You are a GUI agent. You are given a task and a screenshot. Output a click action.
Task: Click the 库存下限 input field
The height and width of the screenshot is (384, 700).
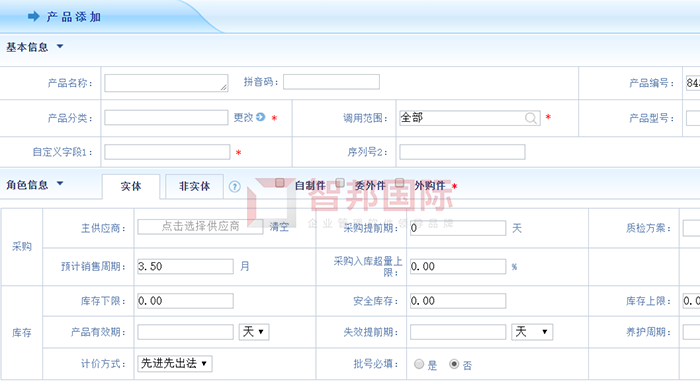point(185,301)
